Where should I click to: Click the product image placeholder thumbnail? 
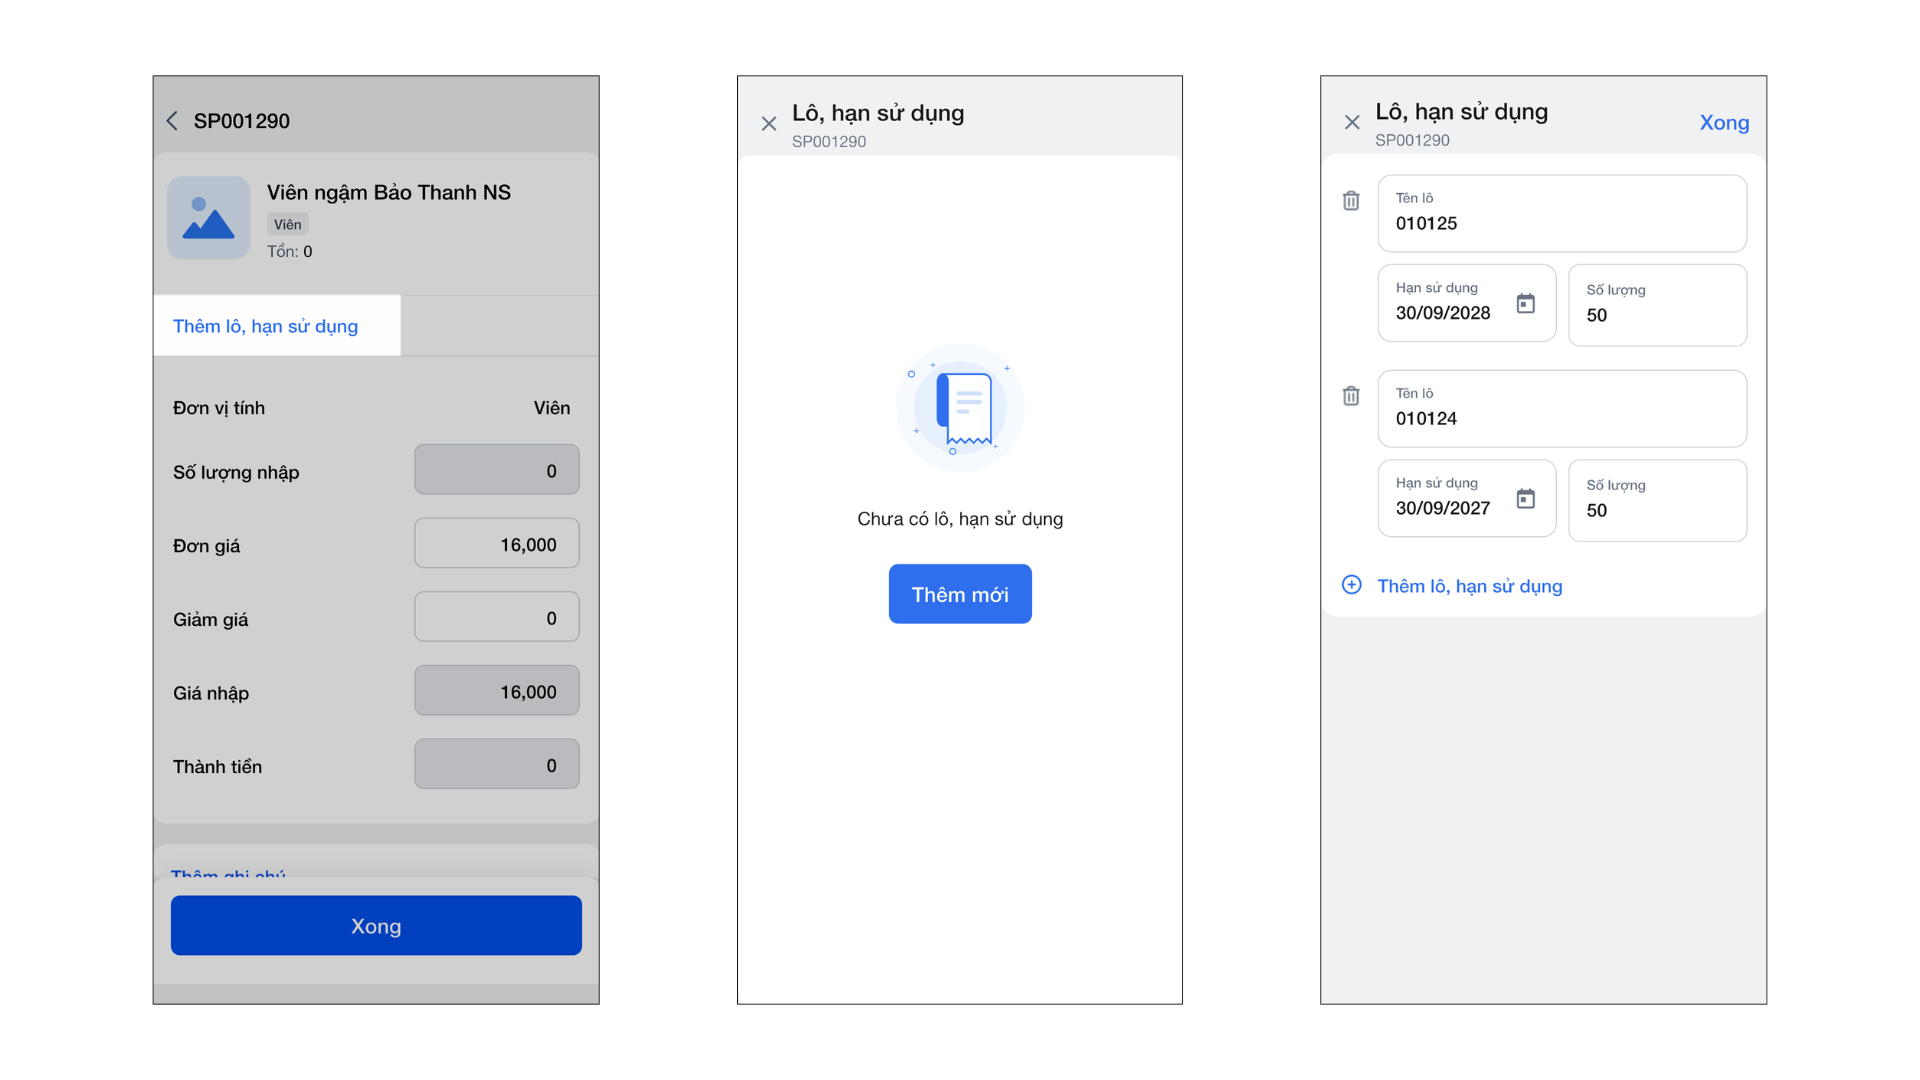208,218
